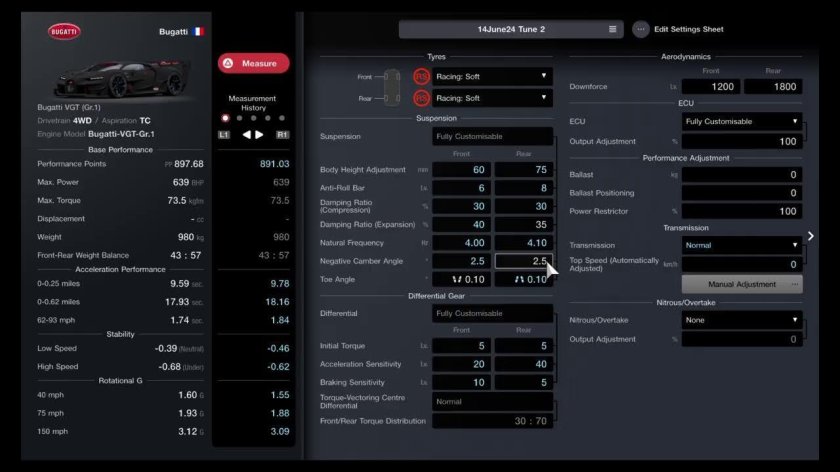Click the Bugatti logo emblem
The width and height of the screenshot is (840, 472).
point(64,32)
